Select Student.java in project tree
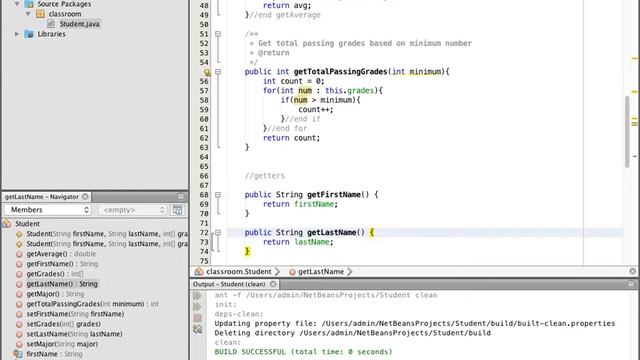640x360 pixels. click(79, 24)
